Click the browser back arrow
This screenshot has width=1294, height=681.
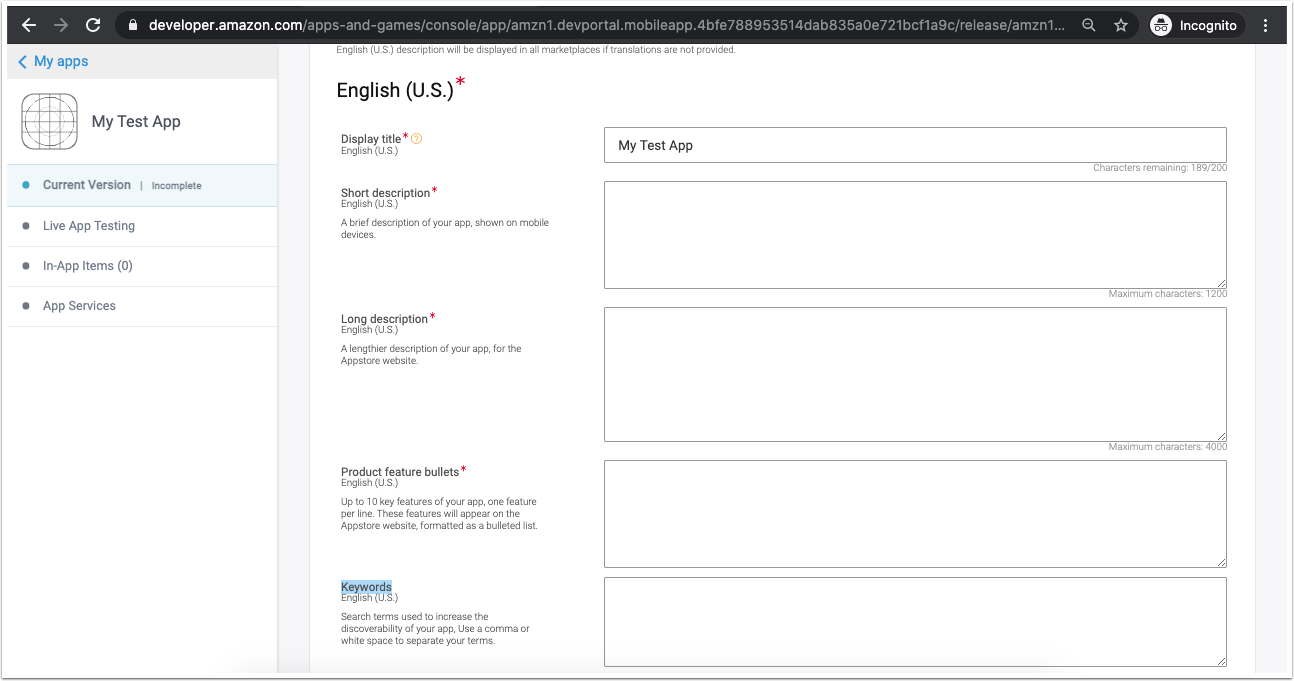28,25
